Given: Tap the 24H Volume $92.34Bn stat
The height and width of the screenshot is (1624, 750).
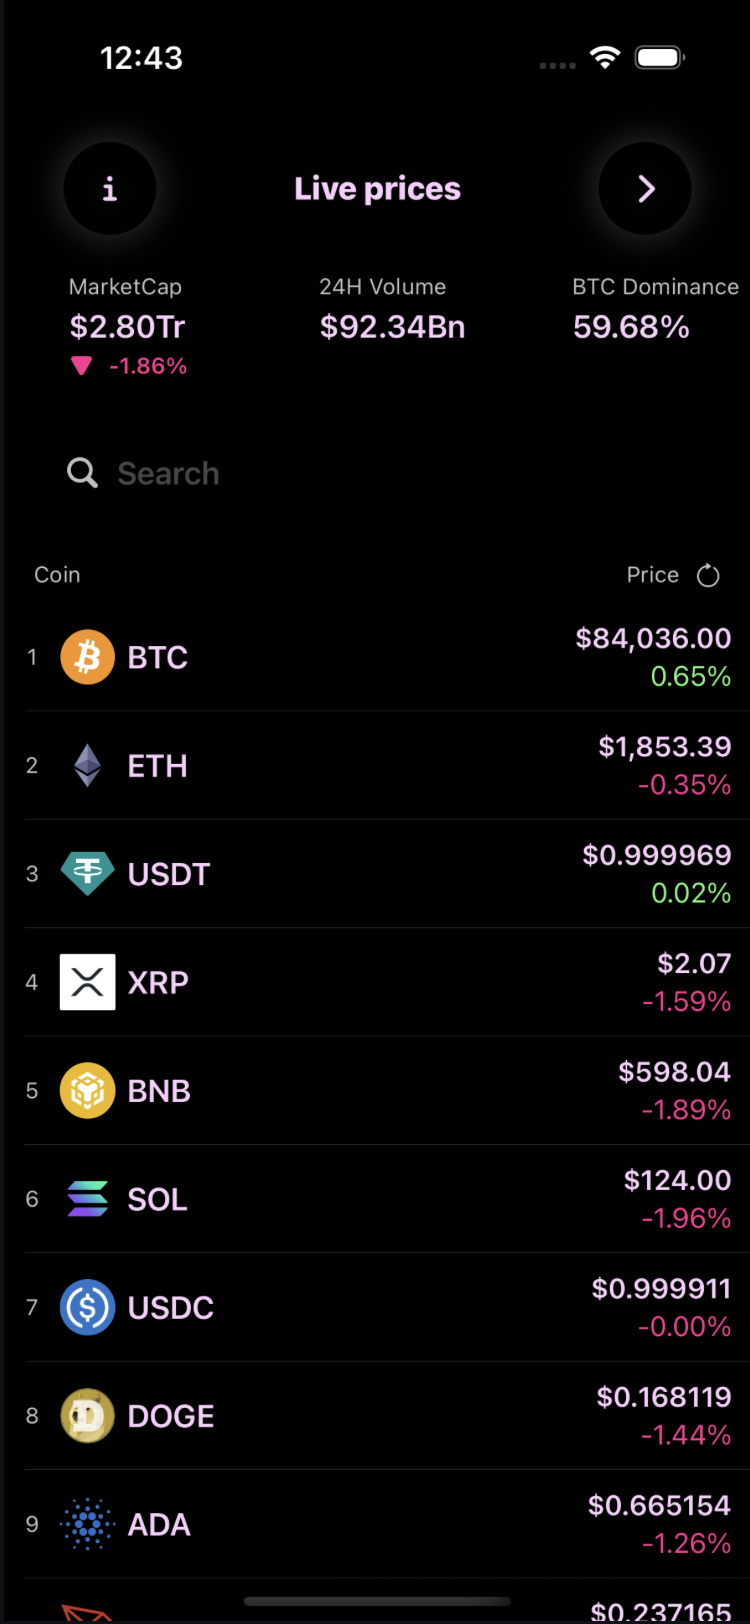Looking at the screenshot, I should (392, 308).
